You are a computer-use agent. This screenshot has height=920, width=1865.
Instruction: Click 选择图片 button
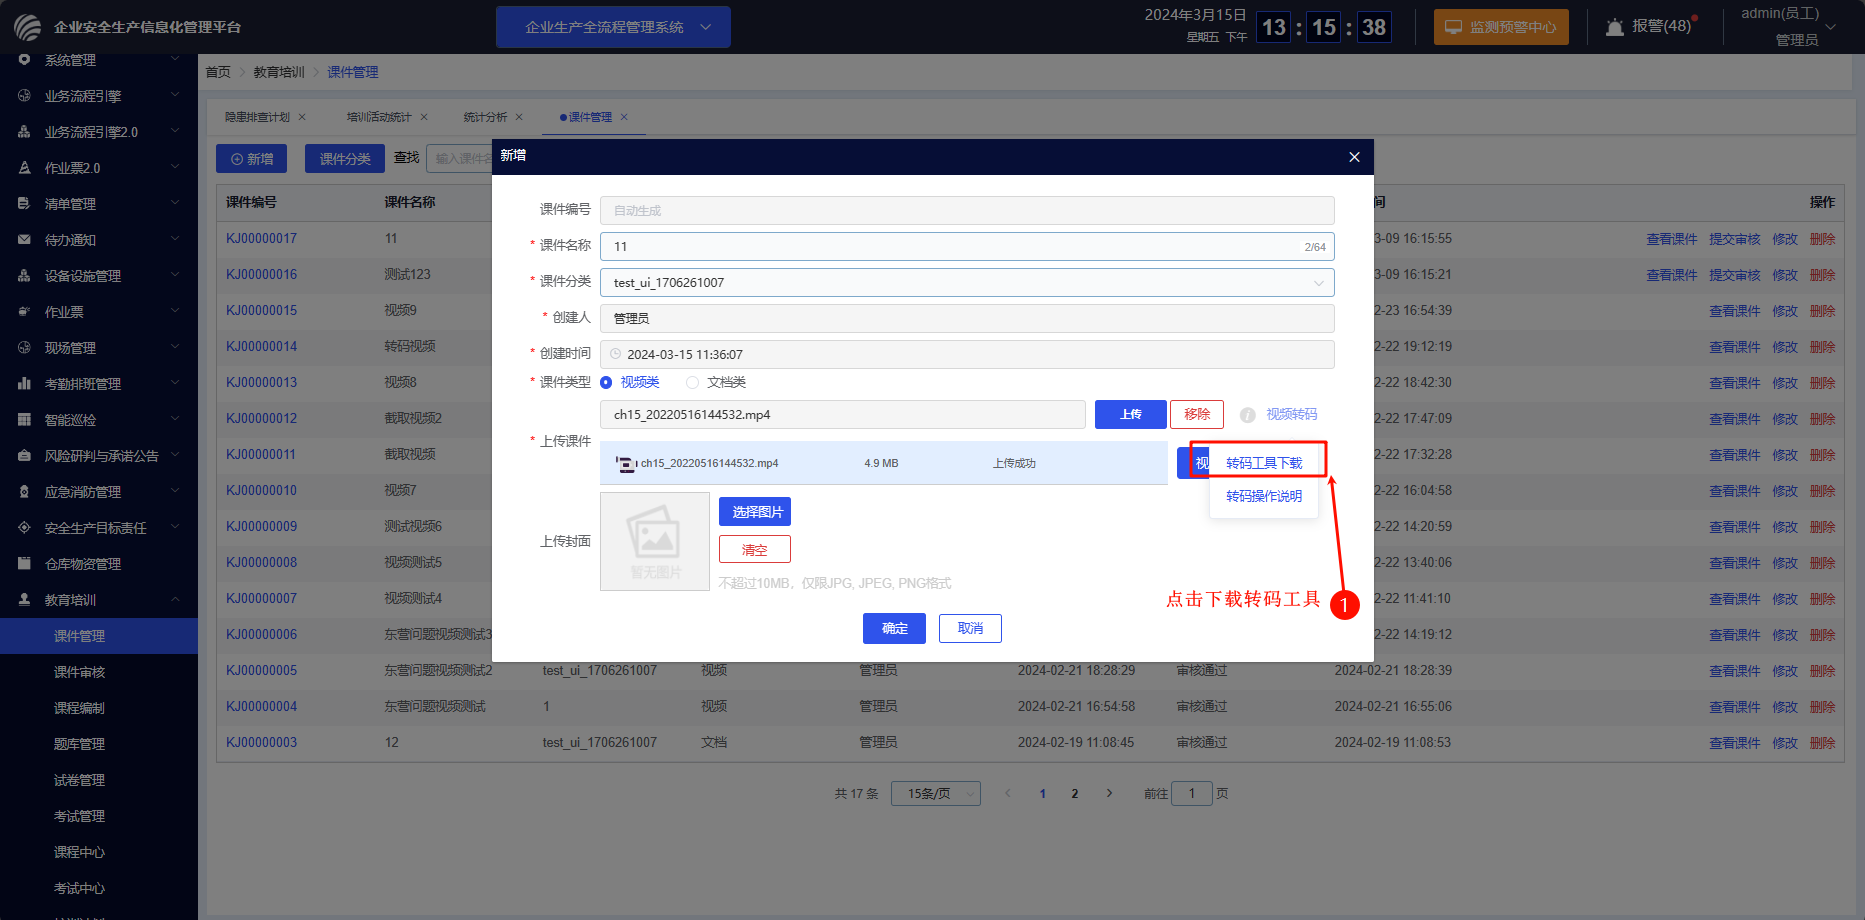(x=755, y=512)
